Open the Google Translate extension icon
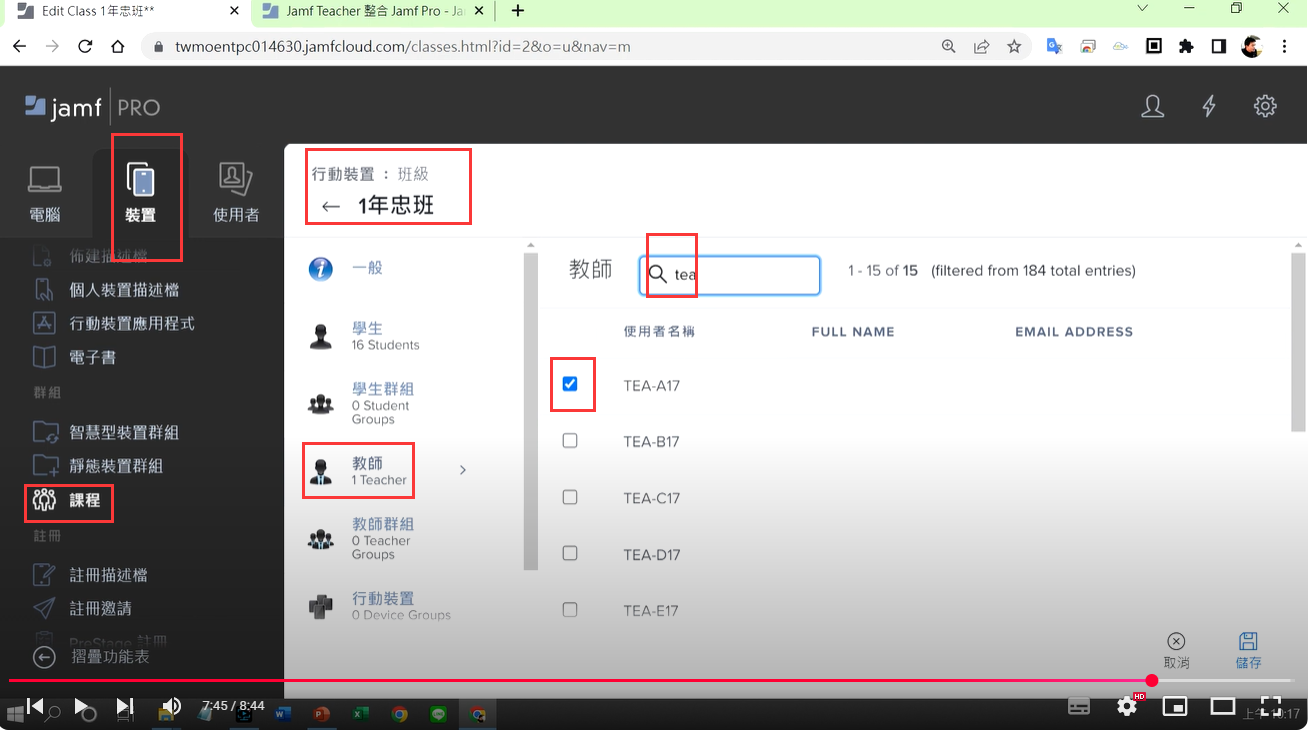The image size is (1309, 730). [1054, 46]
